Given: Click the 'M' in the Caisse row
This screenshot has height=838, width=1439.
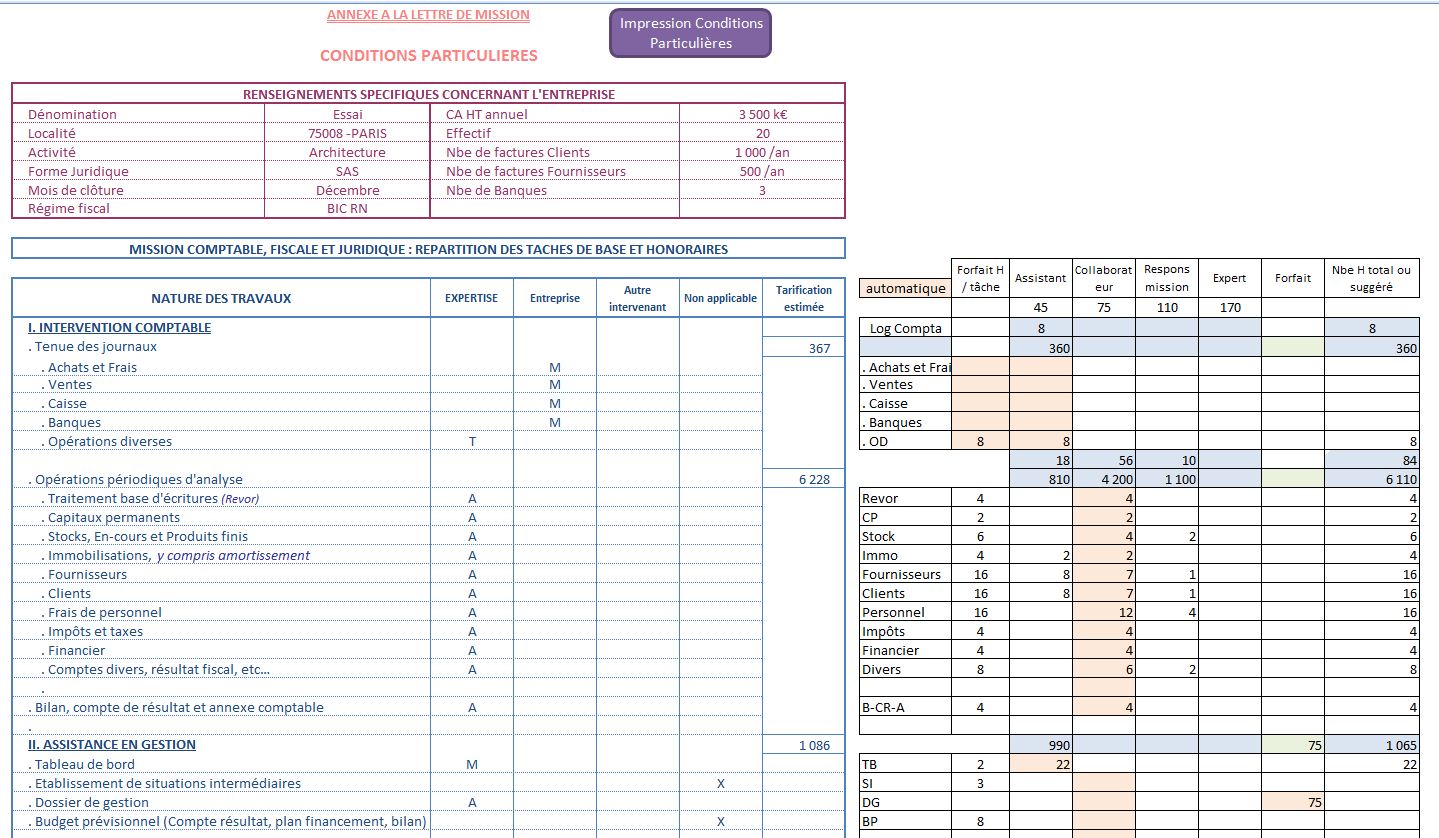Looking at the screenshot, I should tap(555, 404).
